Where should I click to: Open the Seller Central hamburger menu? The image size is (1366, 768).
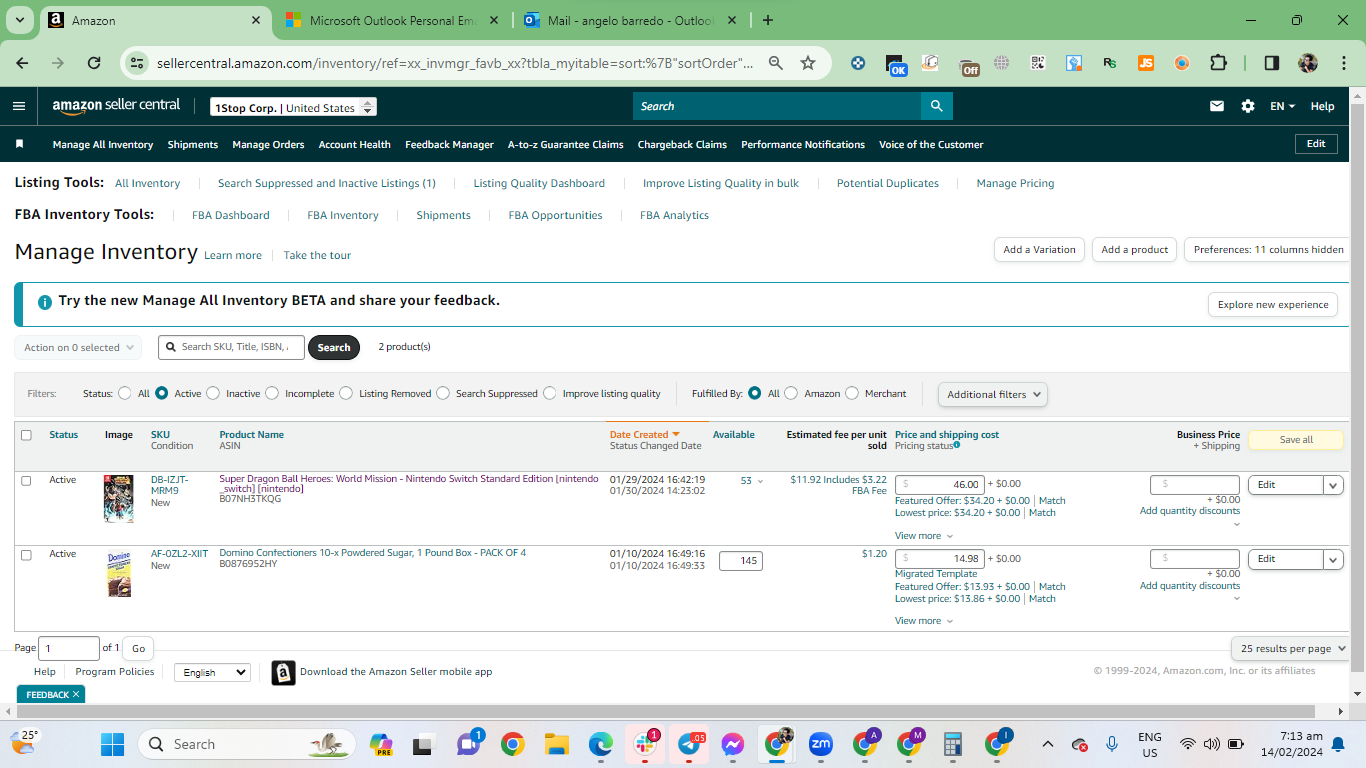click(x=19, y=106)
